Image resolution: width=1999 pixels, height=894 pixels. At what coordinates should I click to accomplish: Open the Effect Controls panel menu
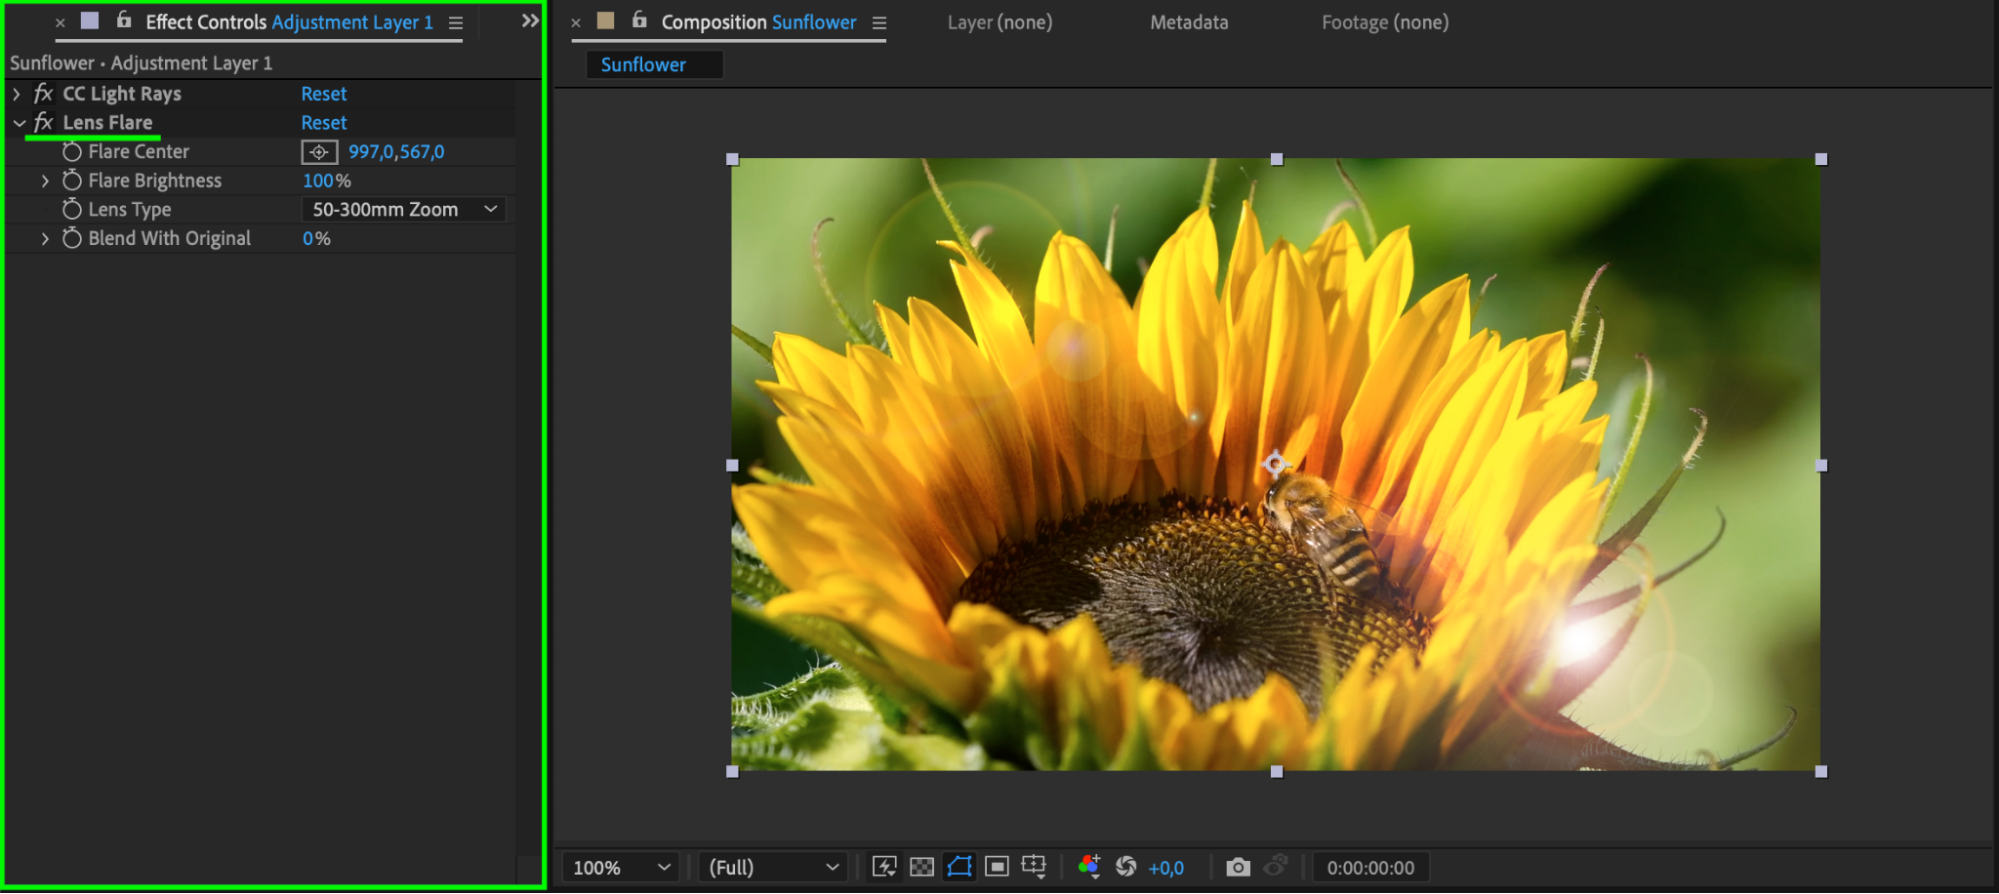[456, 23]
